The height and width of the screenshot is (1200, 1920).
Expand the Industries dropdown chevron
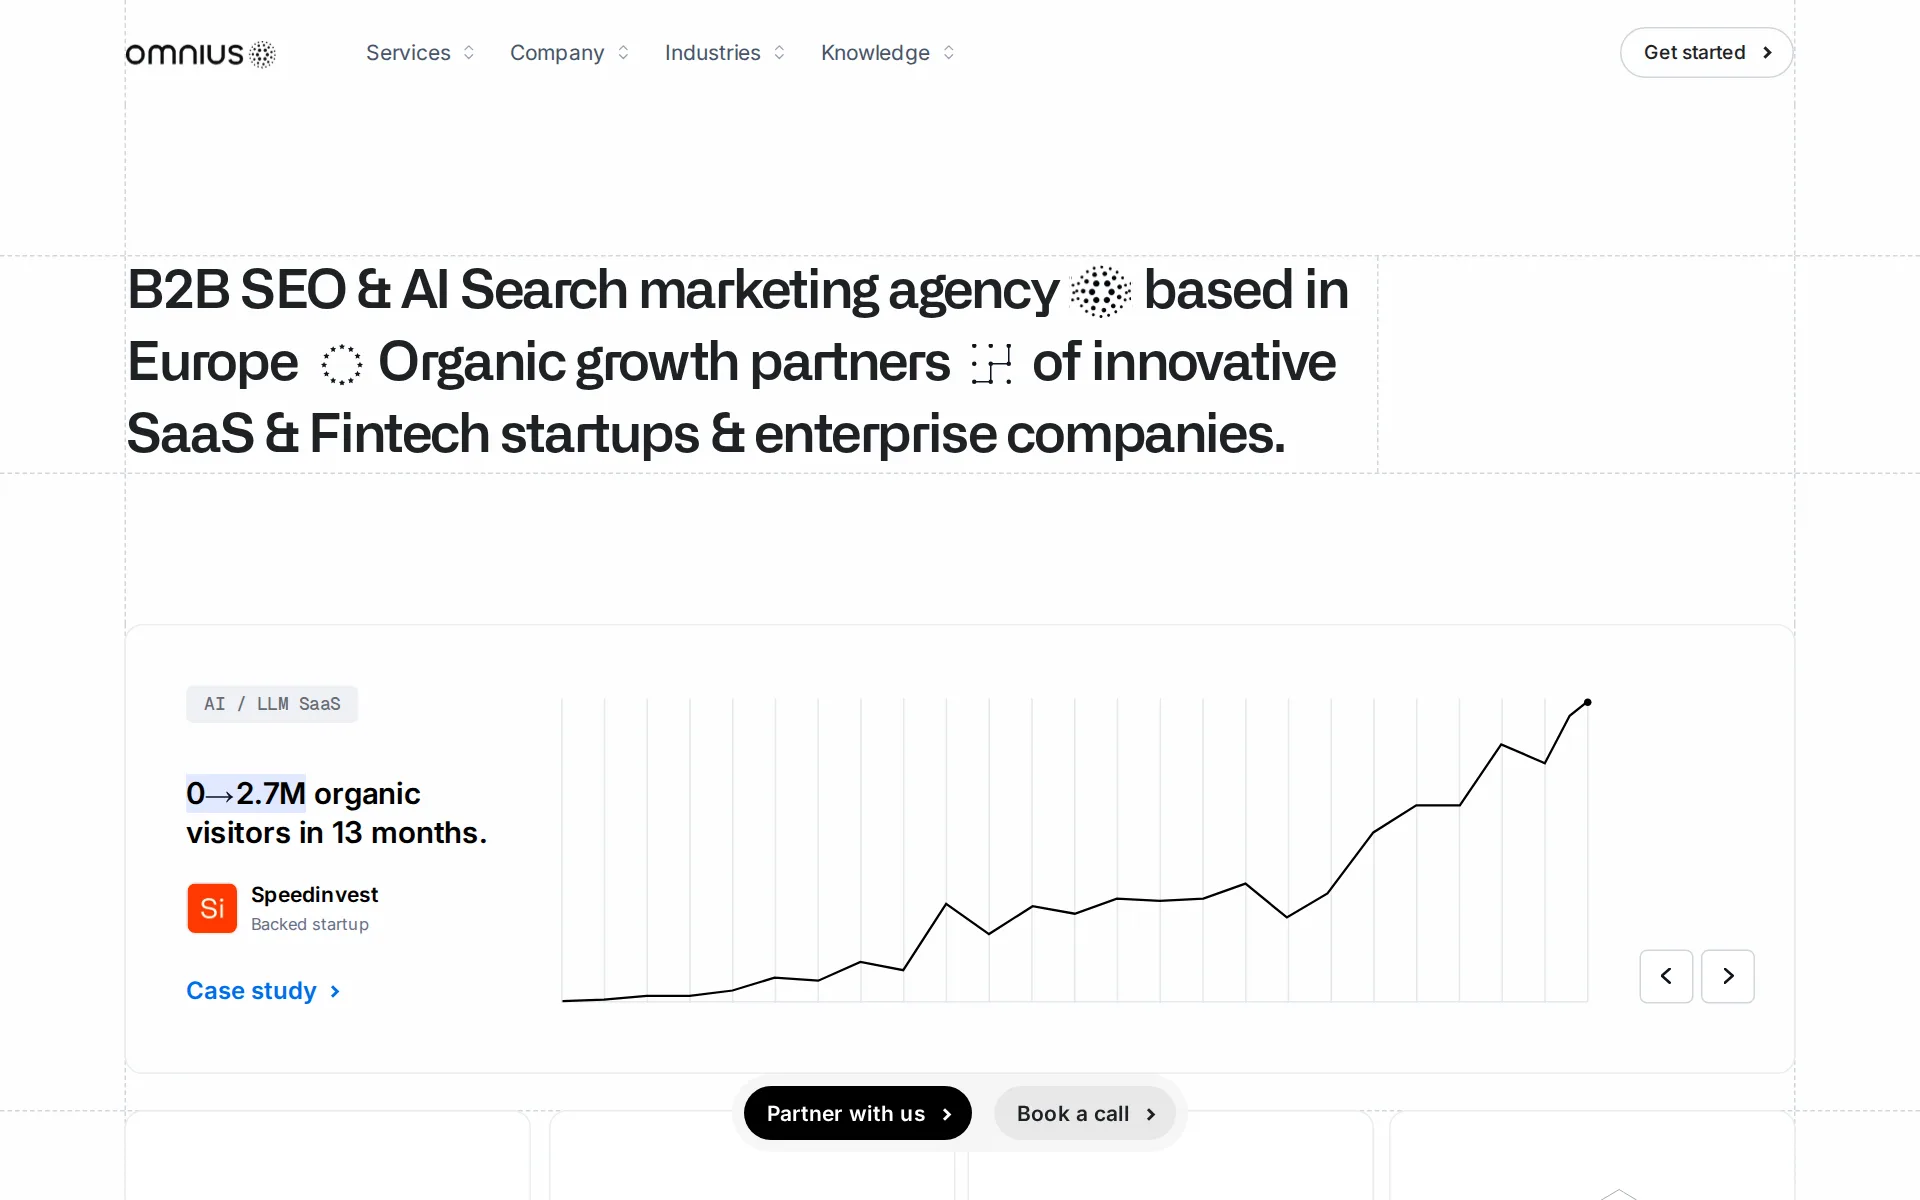pos(779,53)
